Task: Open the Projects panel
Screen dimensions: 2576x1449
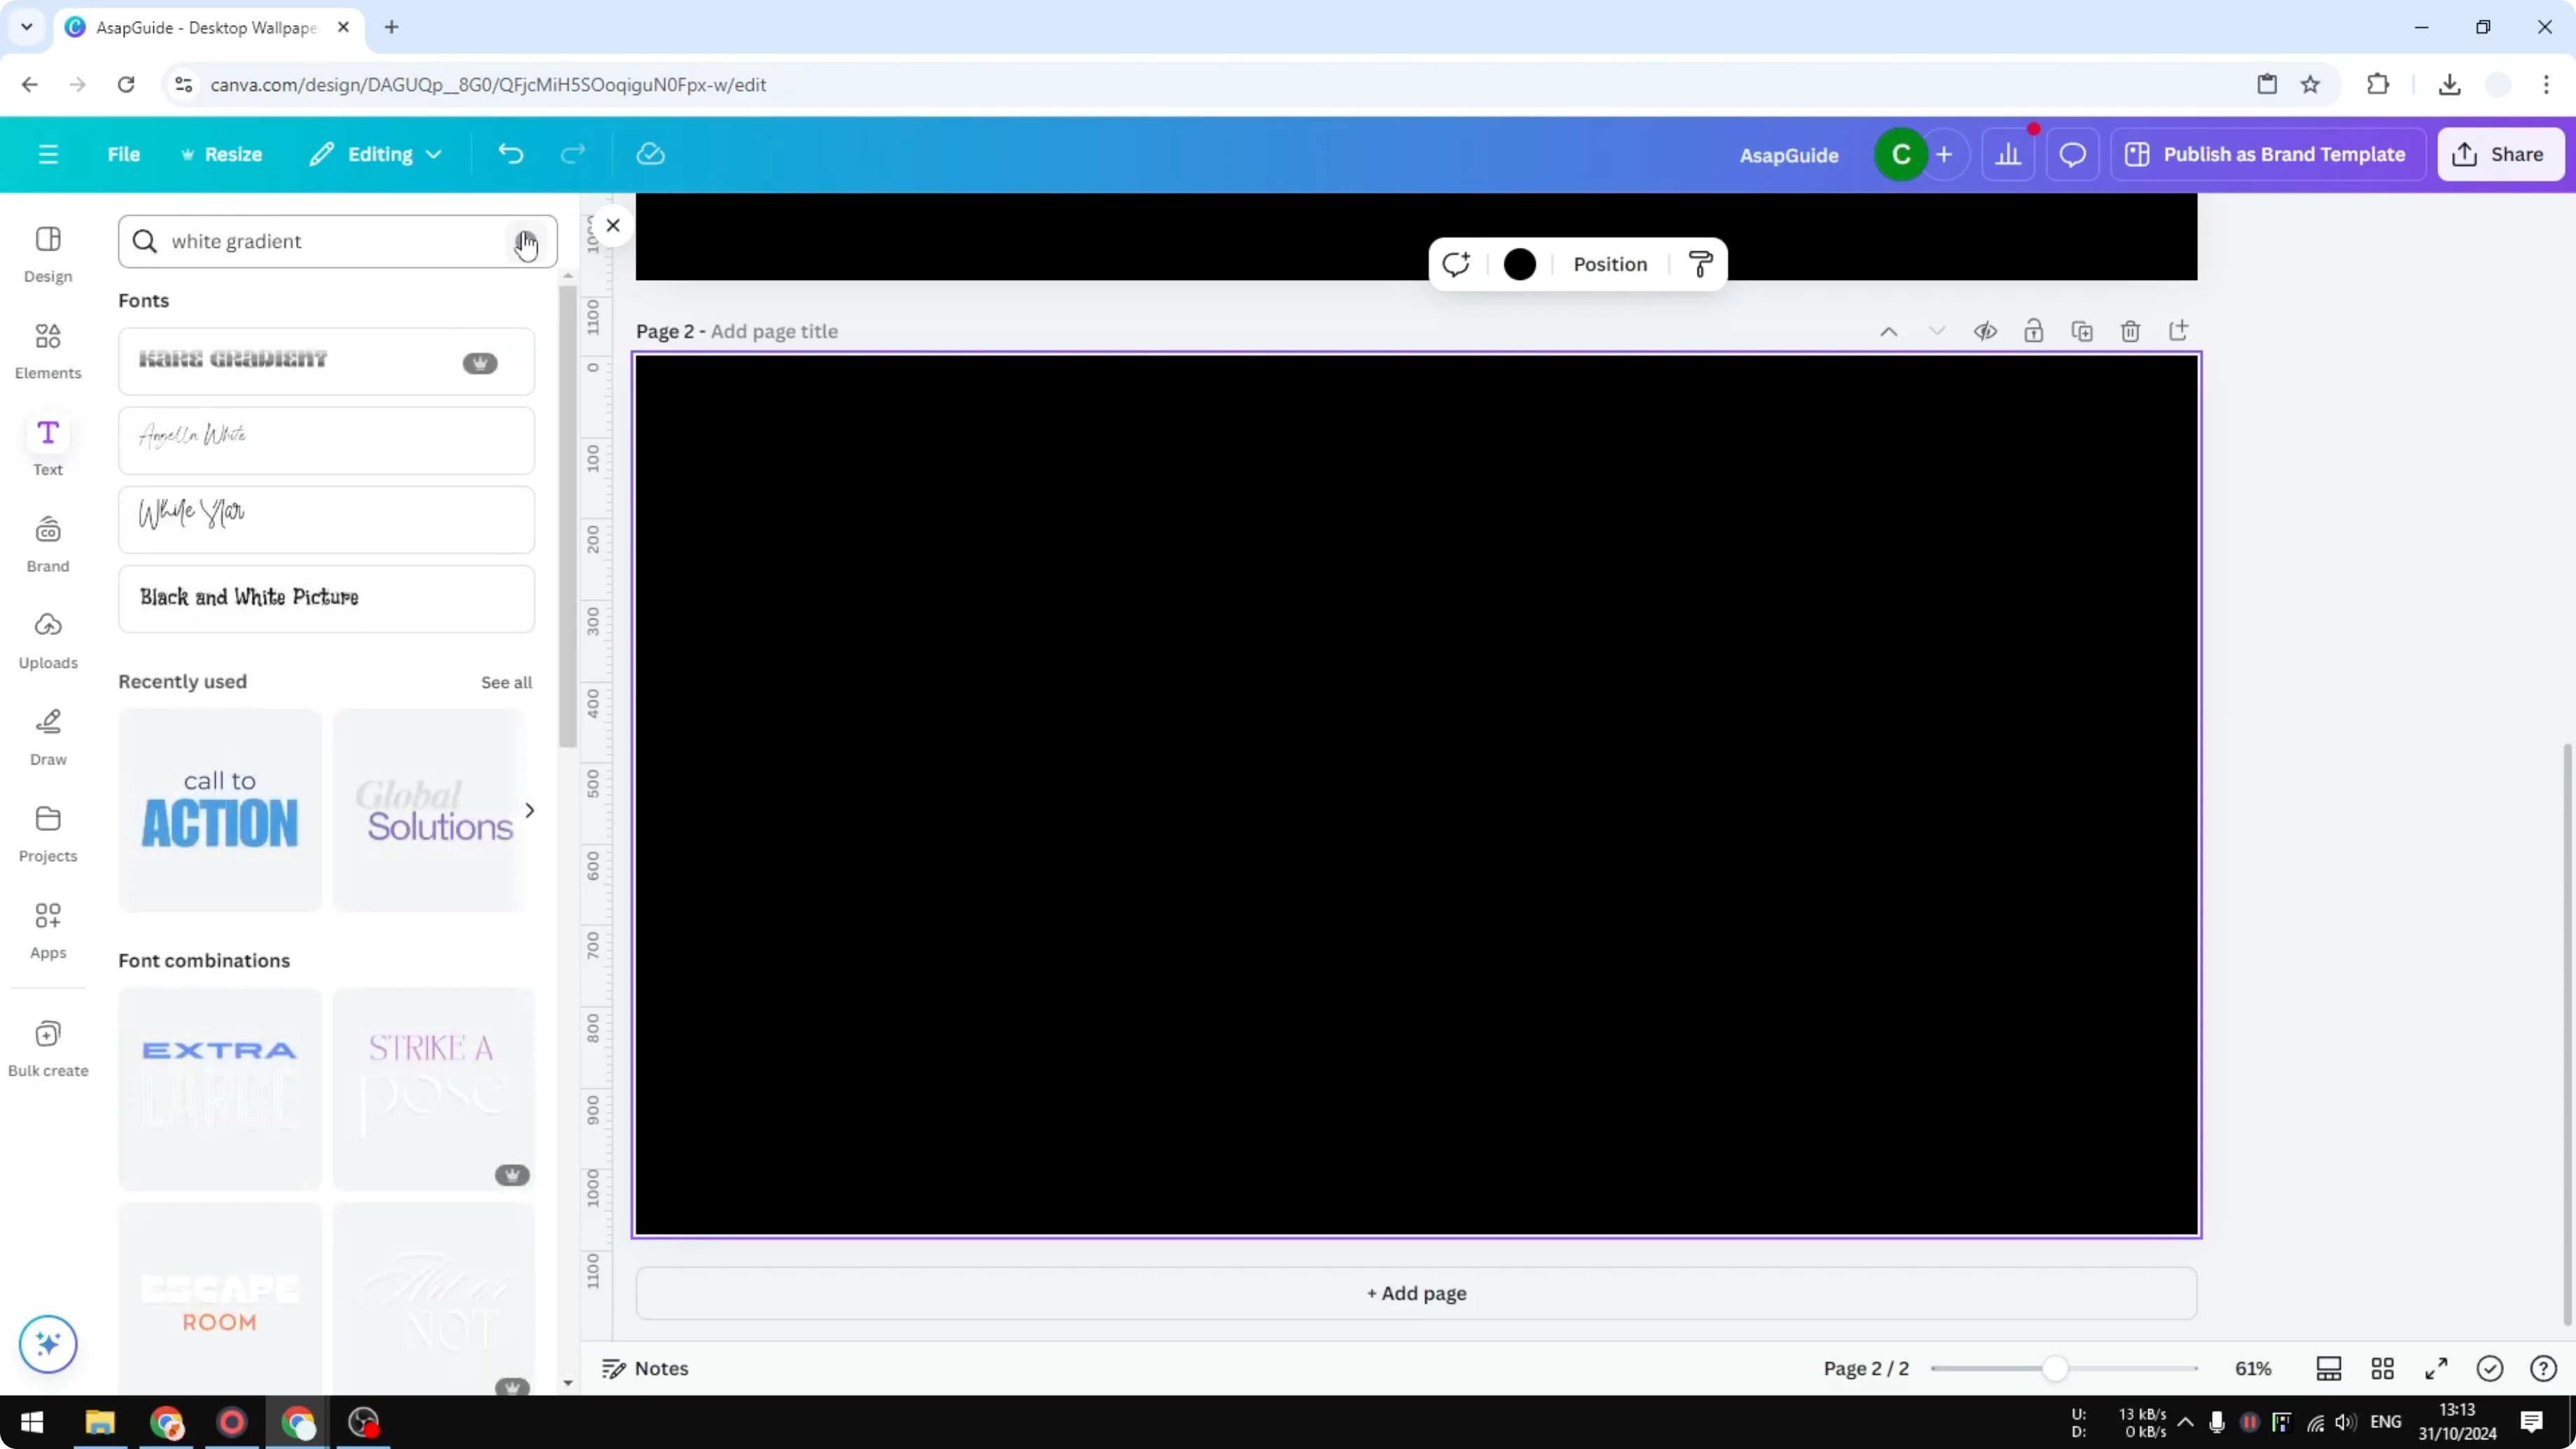Action: pos(48,833)
